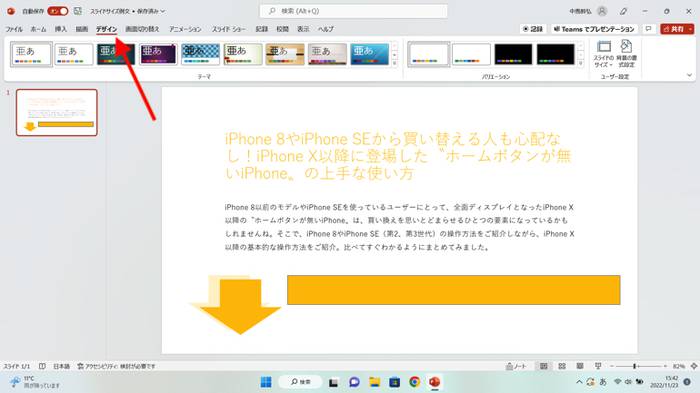The image size is (700, 393).
Task: Click the body paragraph text on the slide
Action: coord(400,227)
